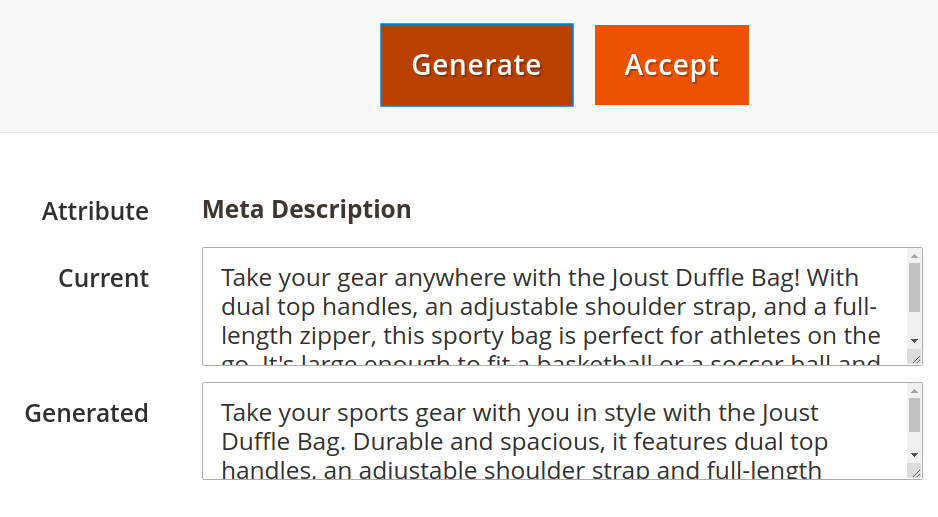Click the Attribute label
The width and height of the screenshot is (938, 517).
tap(95, 211)
